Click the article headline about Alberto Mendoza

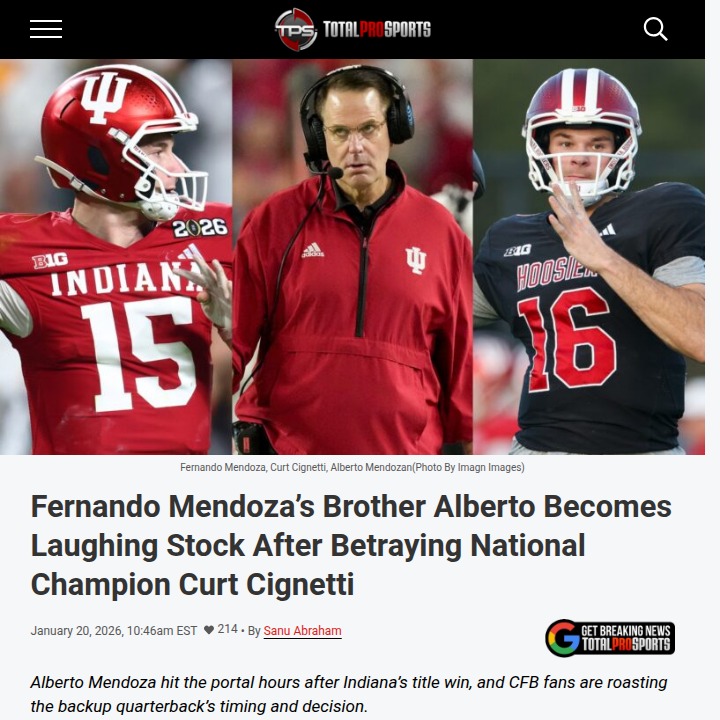pyautogui.click(x=351, y=545)
